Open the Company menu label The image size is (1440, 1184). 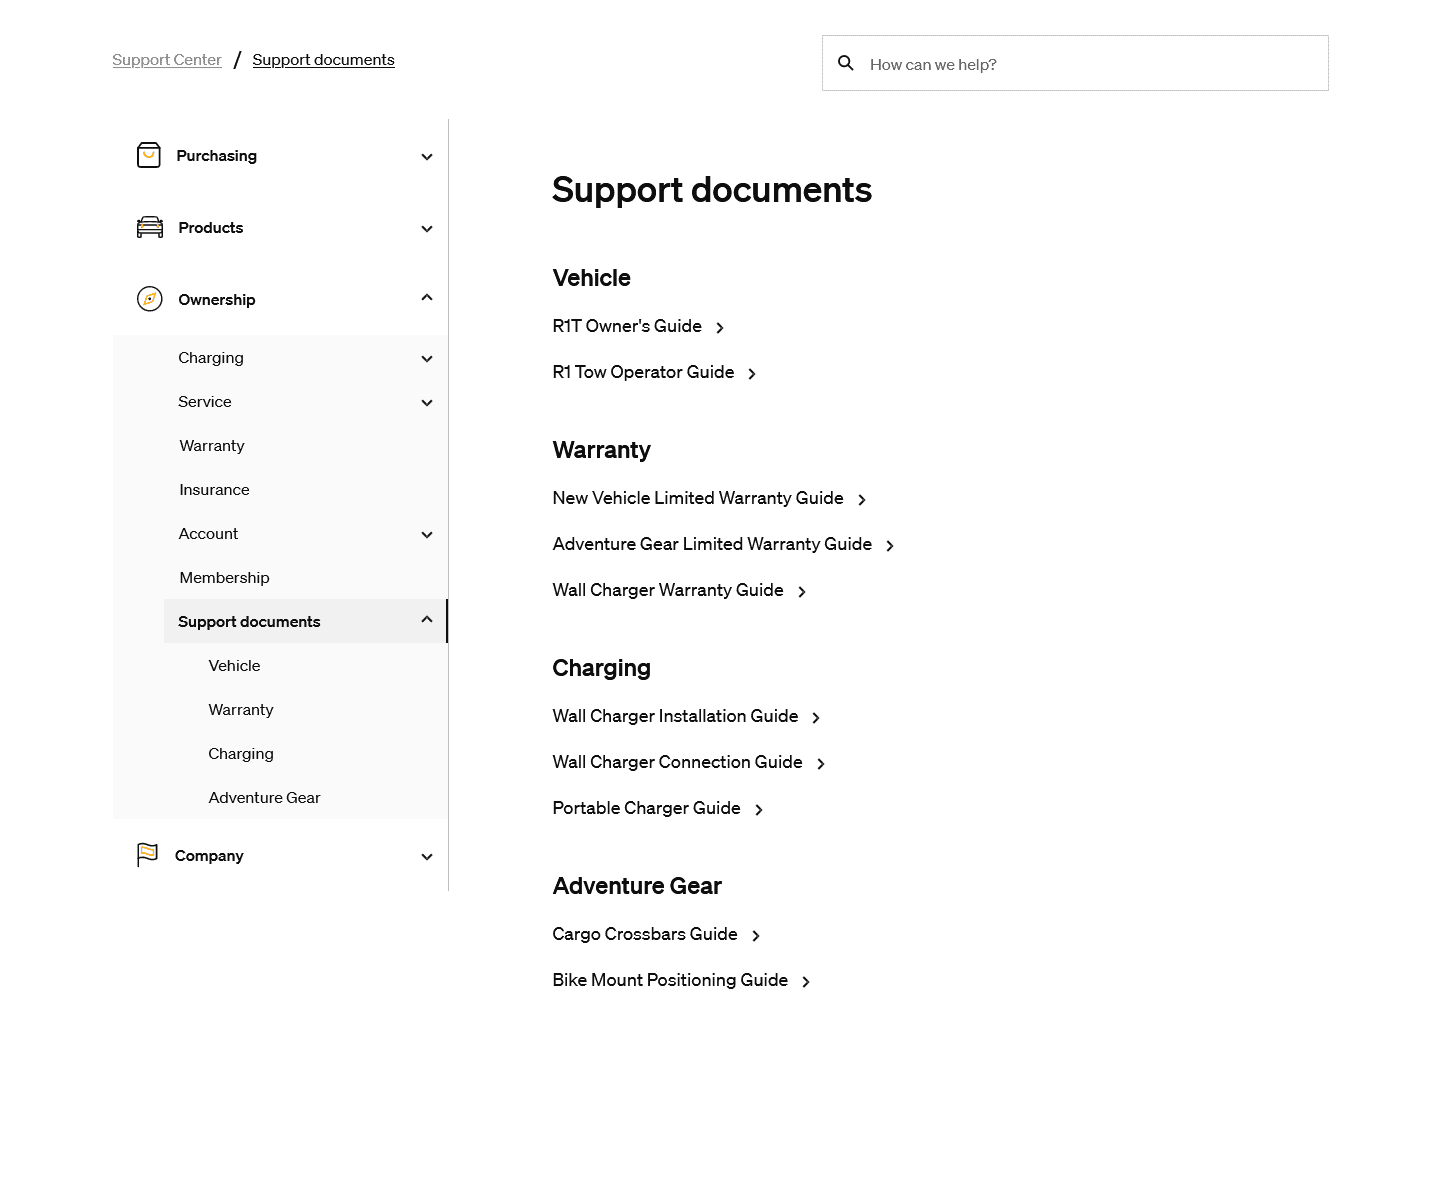coord(209,856)
